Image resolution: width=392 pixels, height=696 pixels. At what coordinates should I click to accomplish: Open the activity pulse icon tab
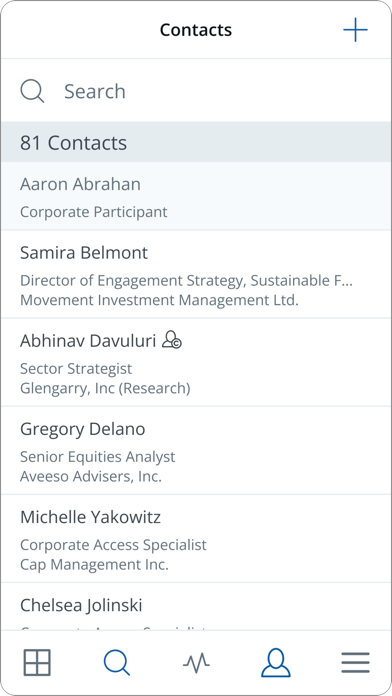pos(196,663)
